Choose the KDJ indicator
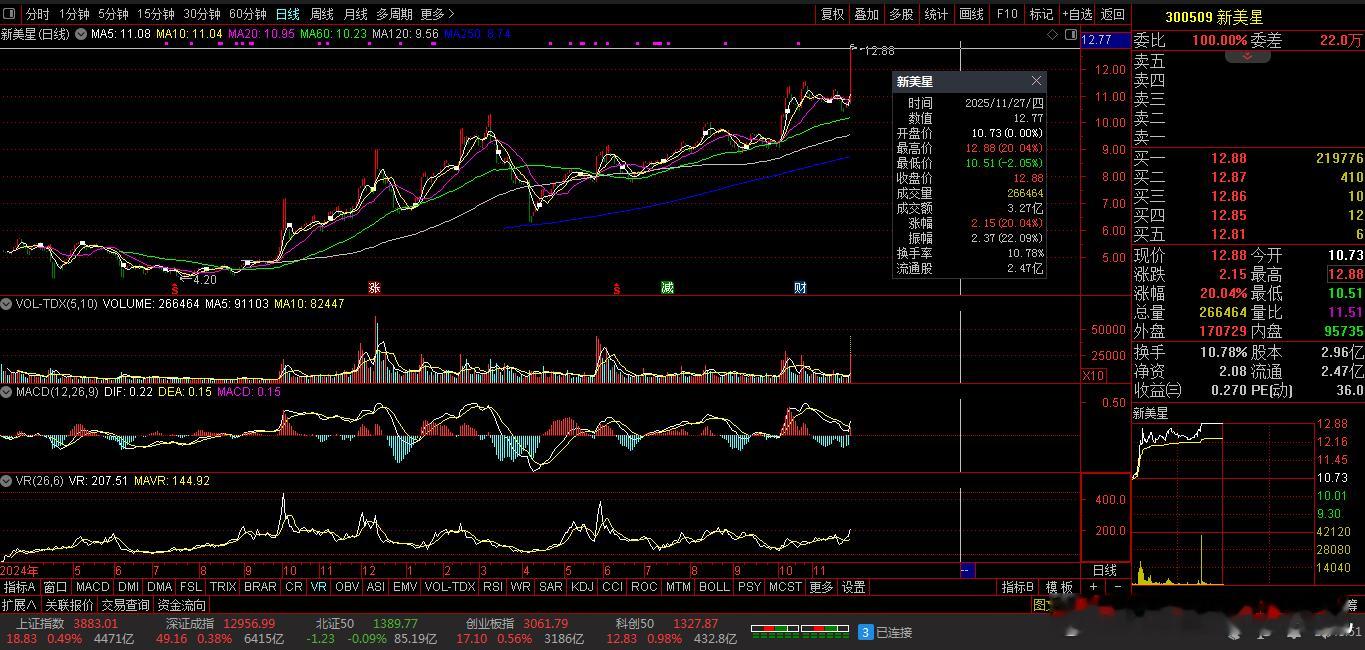The width and height of the screenshot is (1365, 650). pyautogui.click(x=582, y=587)
